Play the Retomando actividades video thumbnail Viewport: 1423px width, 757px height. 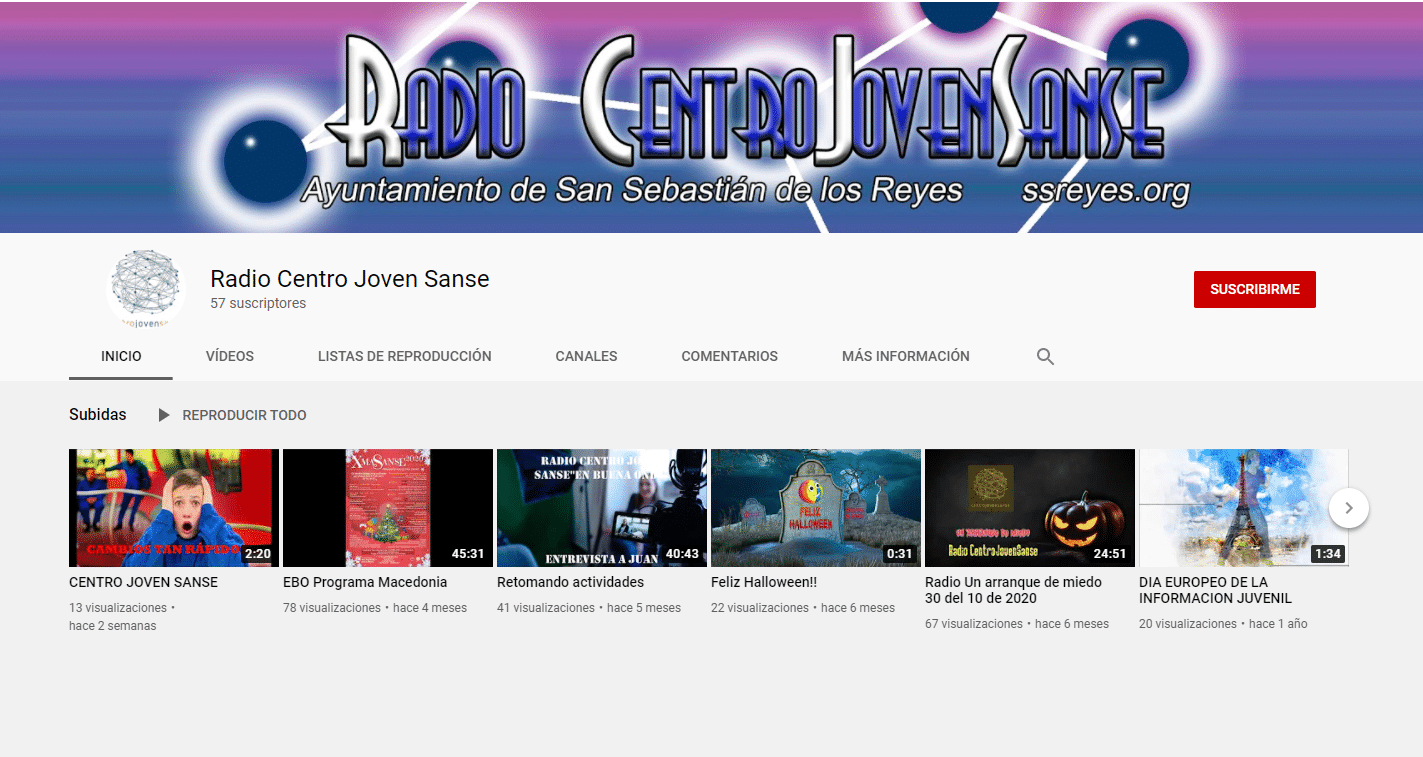point(601,508)
